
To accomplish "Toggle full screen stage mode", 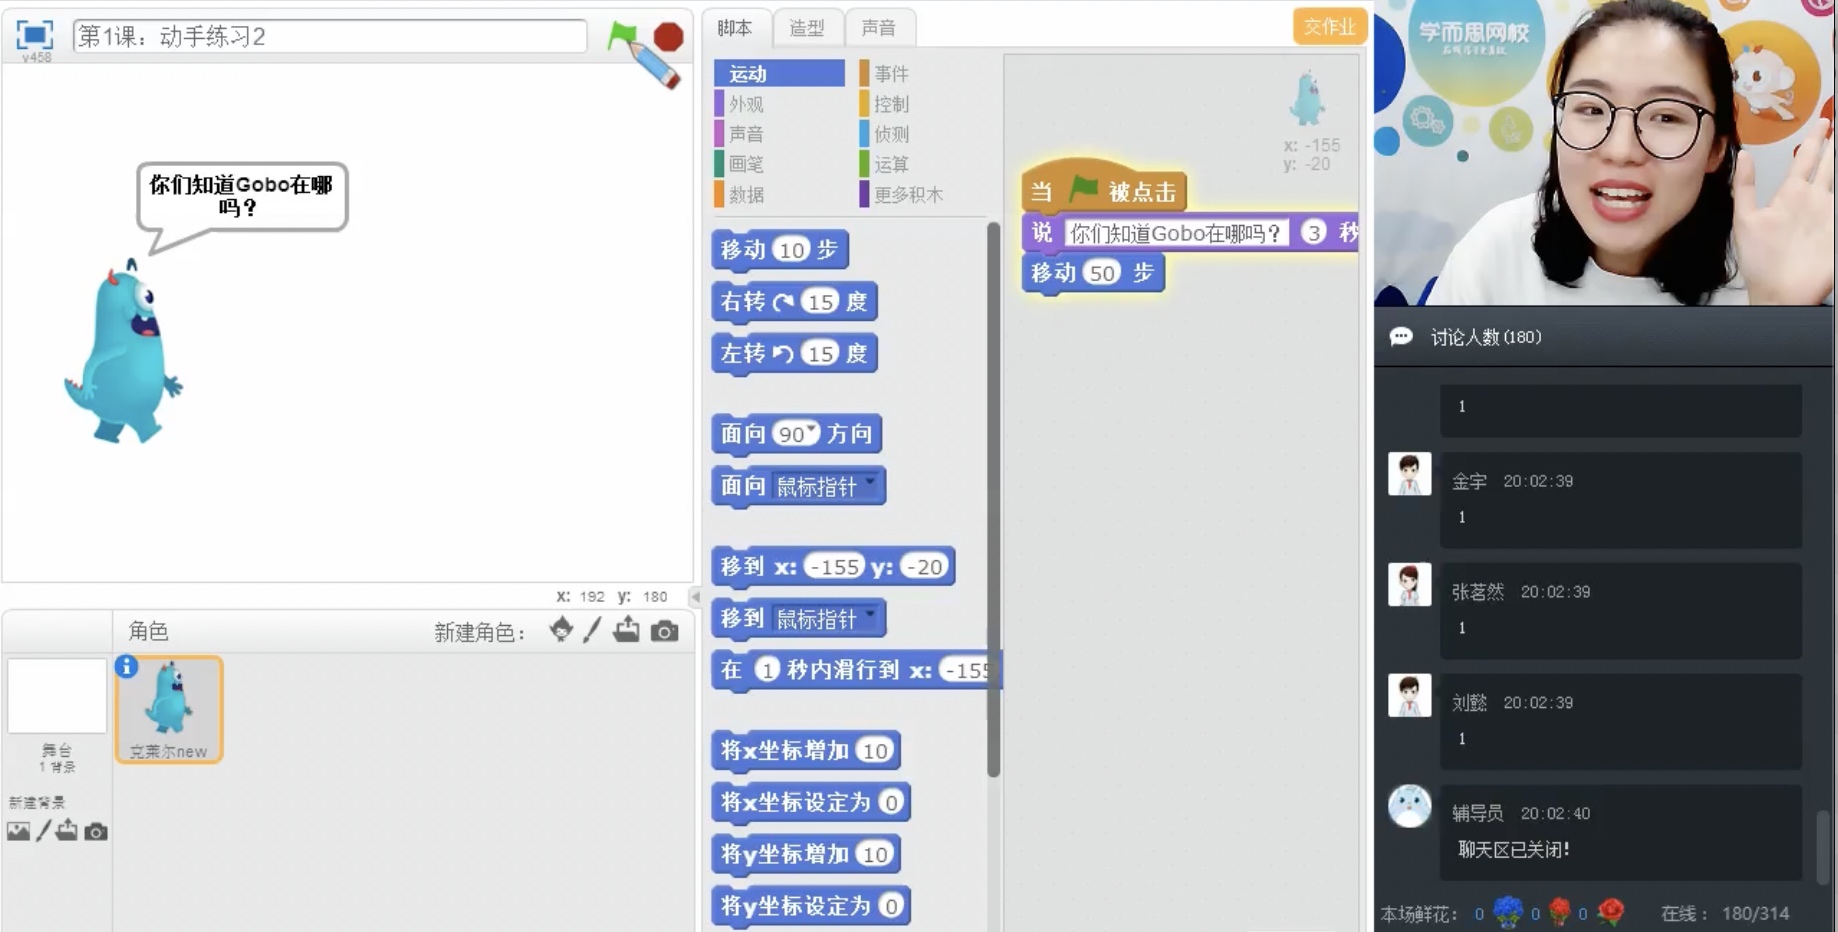I will [34, 35].
